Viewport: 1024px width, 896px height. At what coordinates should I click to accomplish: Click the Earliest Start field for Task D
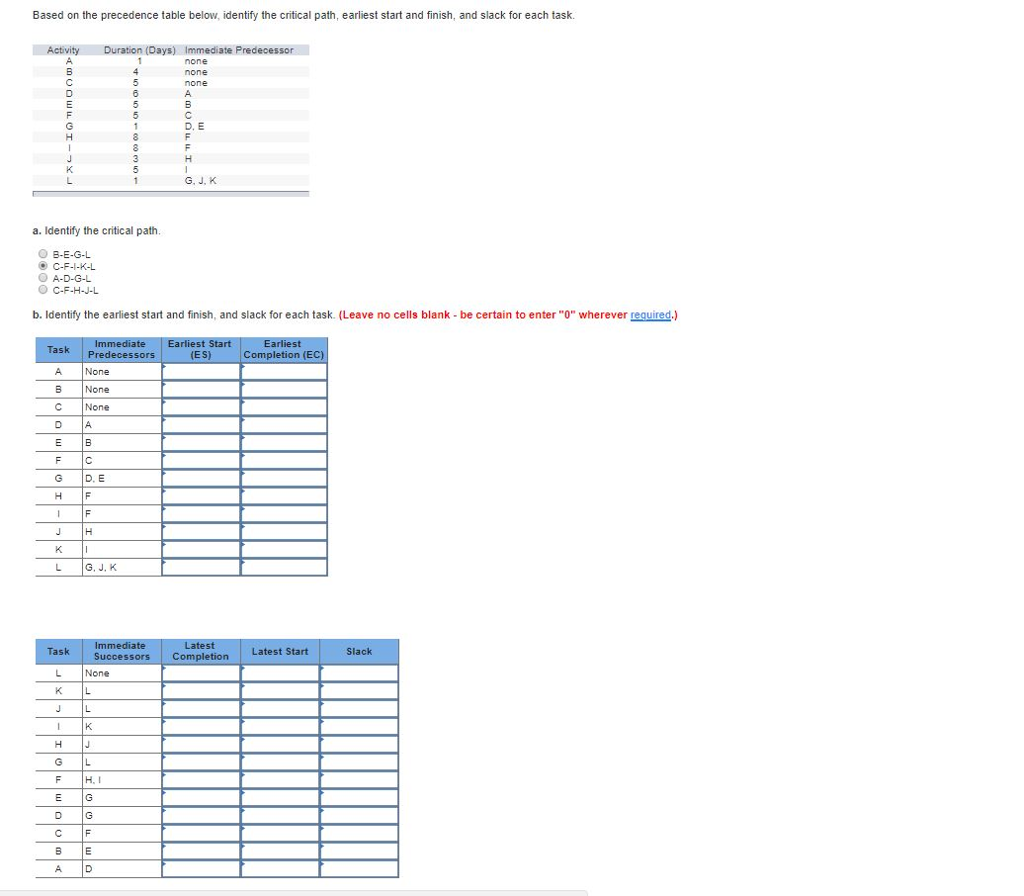[x=200, y=424]
